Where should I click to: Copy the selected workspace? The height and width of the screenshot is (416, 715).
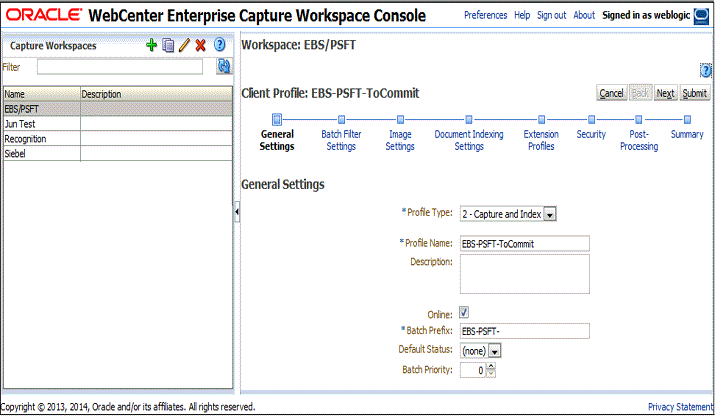tap(168, 45)
